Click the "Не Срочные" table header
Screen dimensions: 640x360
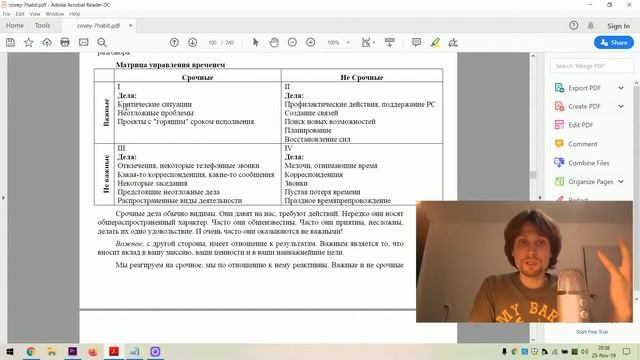[362, 77]
